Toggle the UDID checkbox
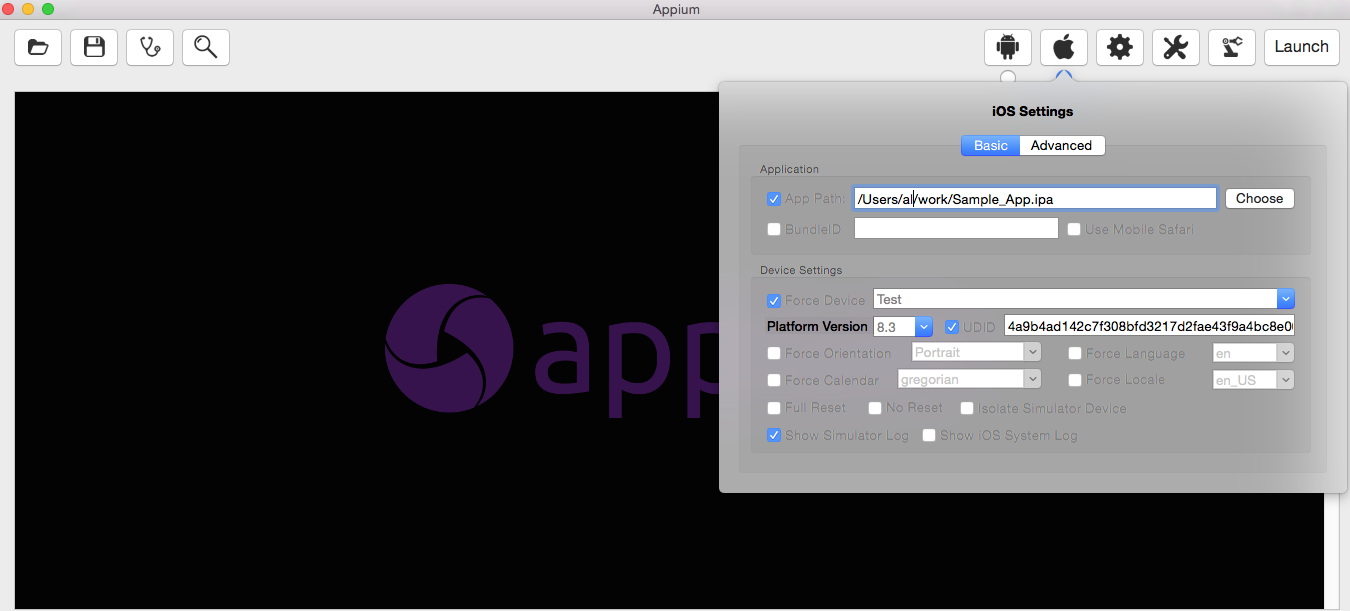1350x611 pixels. 952,327
